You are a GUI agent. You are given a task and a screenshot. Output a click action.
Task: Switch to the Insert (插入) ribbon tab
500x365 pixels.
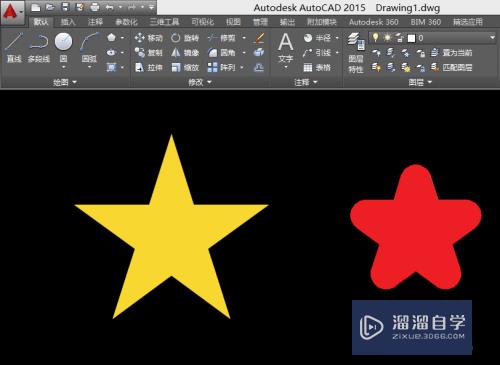tap(68, 22)
